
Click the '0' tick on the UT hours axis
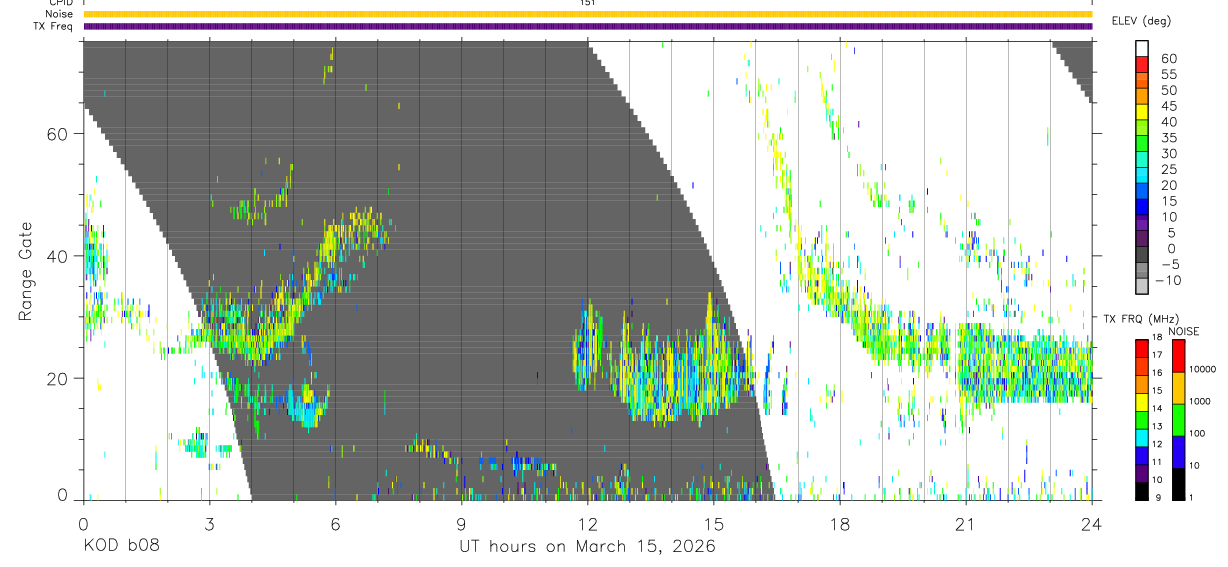pos(83,523)
